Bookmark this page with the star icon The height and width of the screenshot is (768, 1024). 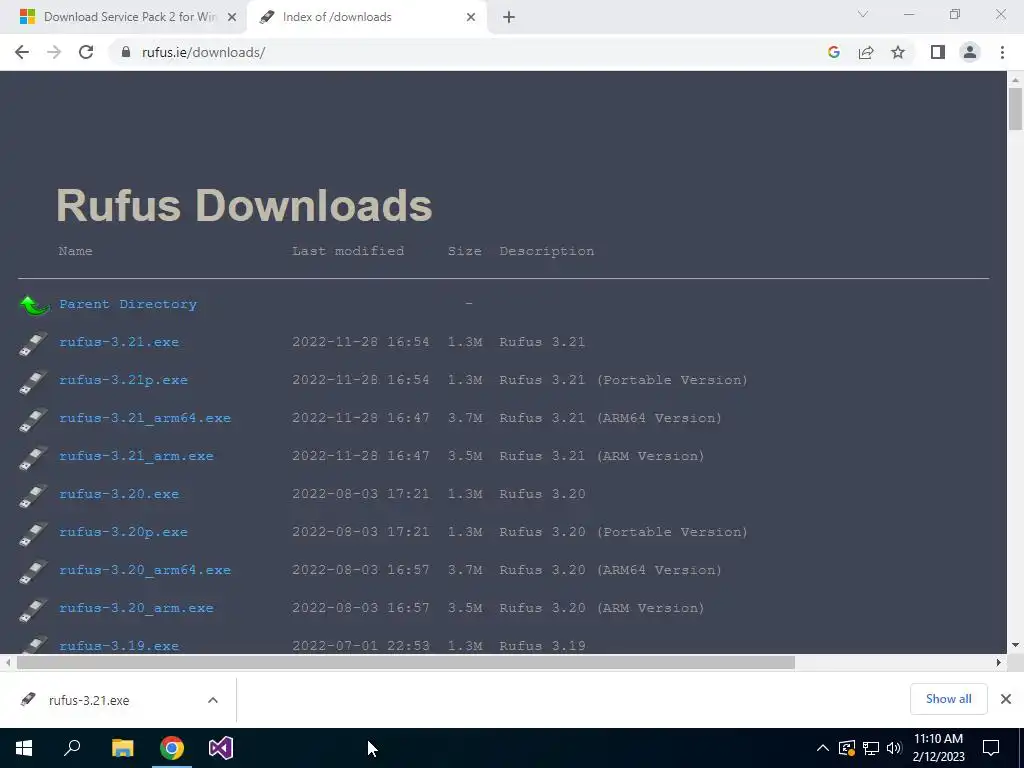coord(898,52)
